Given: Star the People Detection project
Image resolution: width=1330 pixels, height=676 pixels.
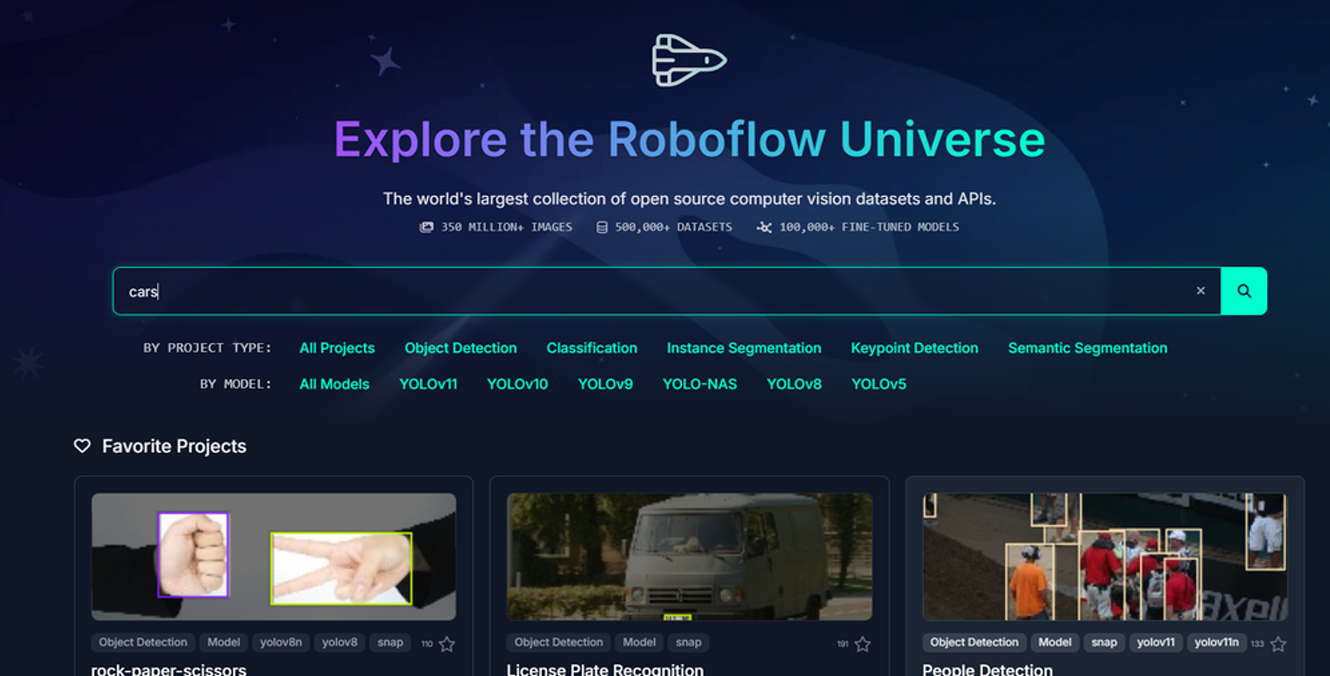Looking at the screenshot, I should (x=1278, y=644).
